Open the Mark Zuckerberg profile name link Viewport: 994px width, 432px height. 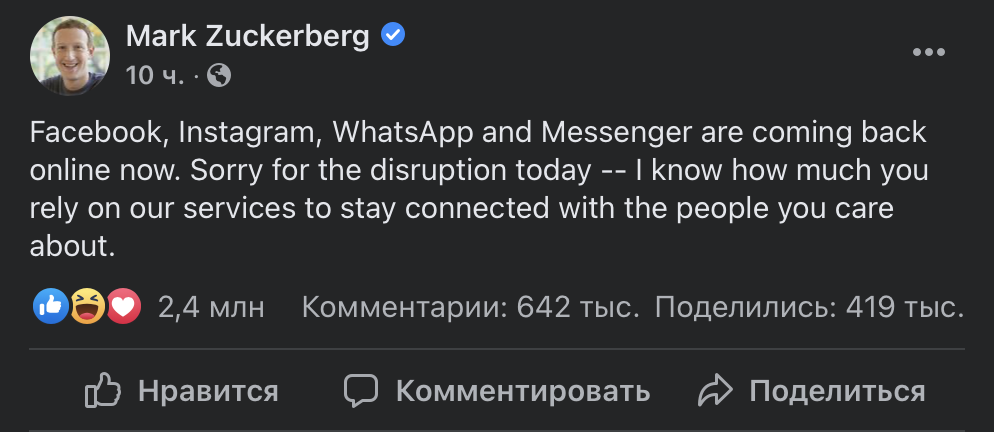247,37
